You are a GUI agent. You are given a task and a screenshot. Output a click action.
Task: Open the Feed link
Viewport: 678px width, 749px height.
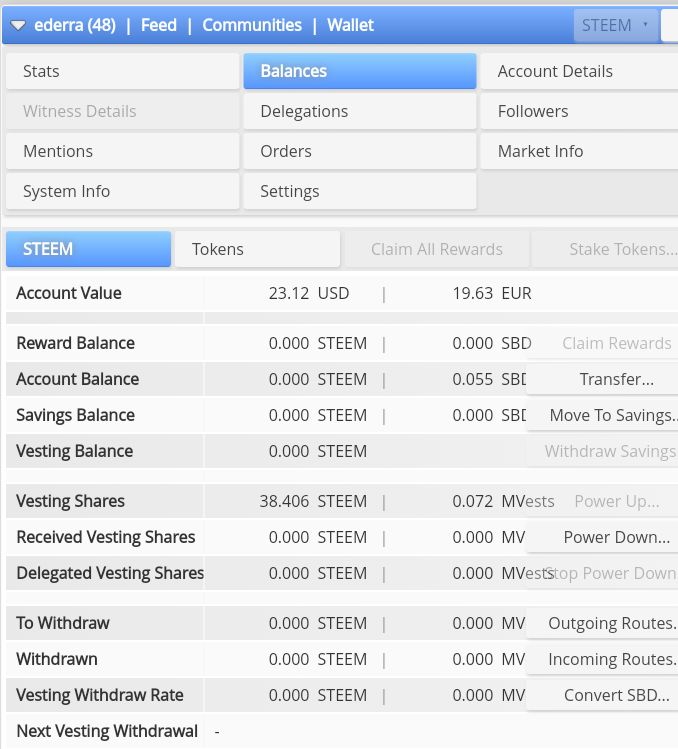click(x=159, y=25)
